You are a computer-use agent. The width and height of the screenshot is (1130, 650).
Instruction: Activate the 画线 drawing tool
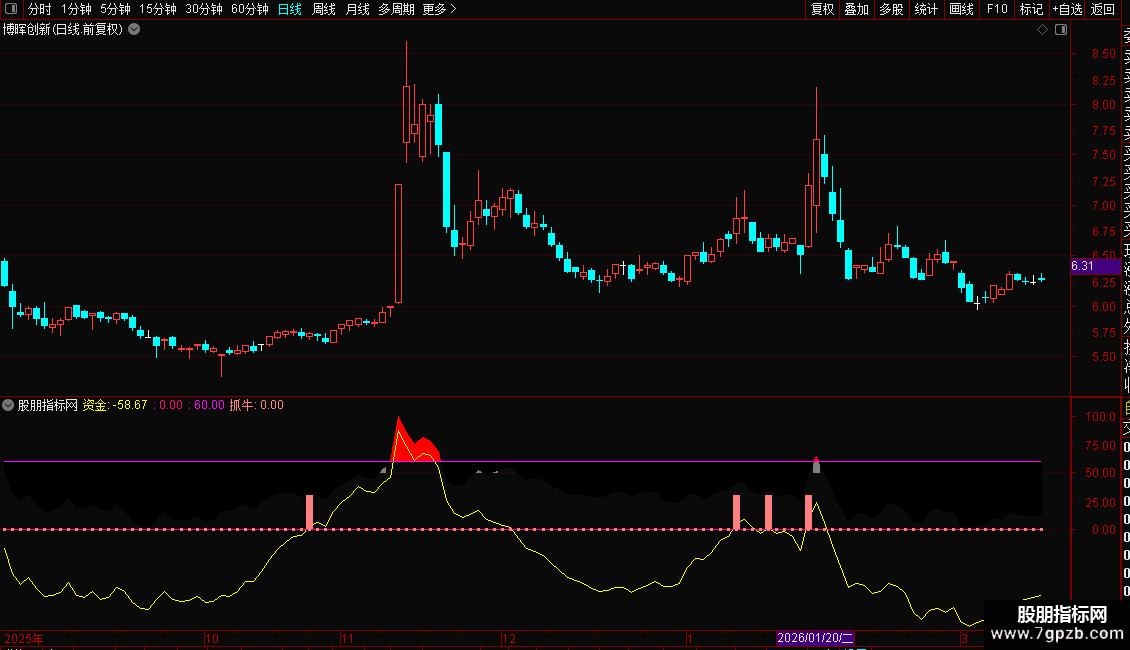click(x=961, y=9)
